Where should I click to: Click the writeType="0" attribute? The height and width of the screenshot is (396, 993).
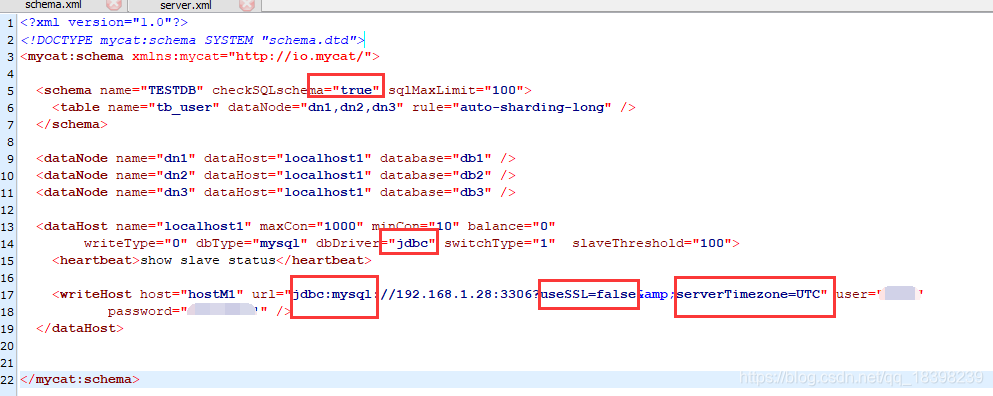click(x=136, y=243)
